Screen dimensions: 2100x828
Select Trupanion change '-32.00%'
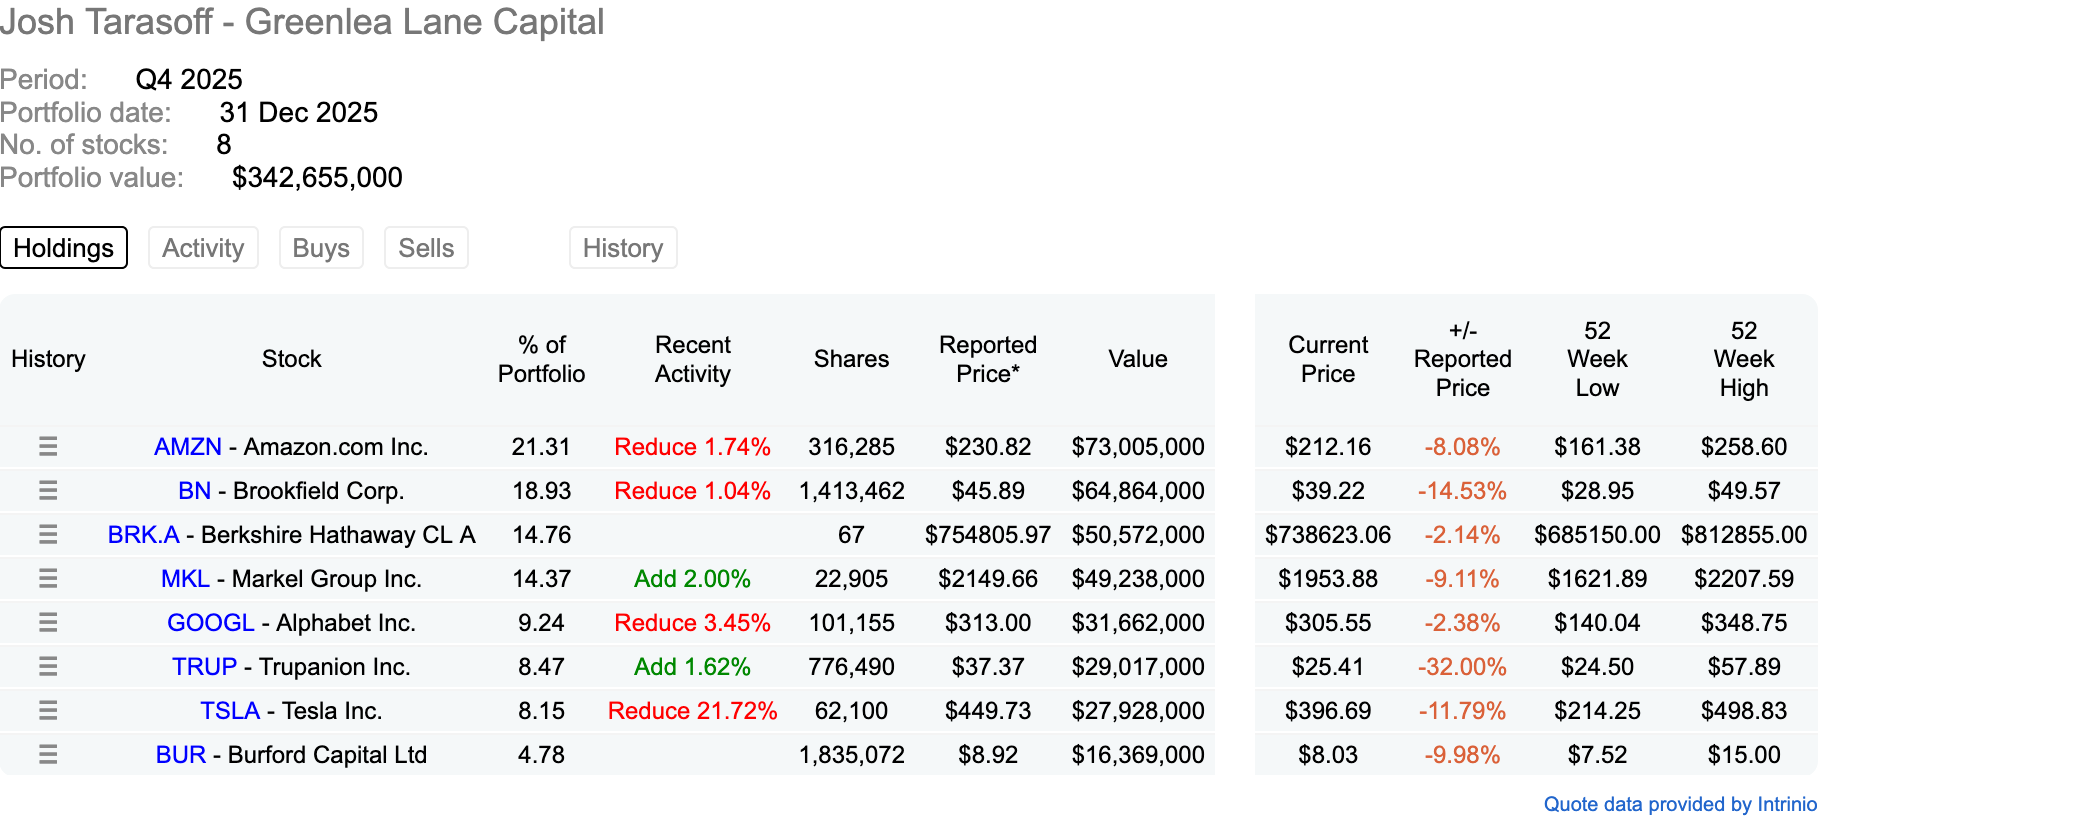click(x=1462, y=667)
